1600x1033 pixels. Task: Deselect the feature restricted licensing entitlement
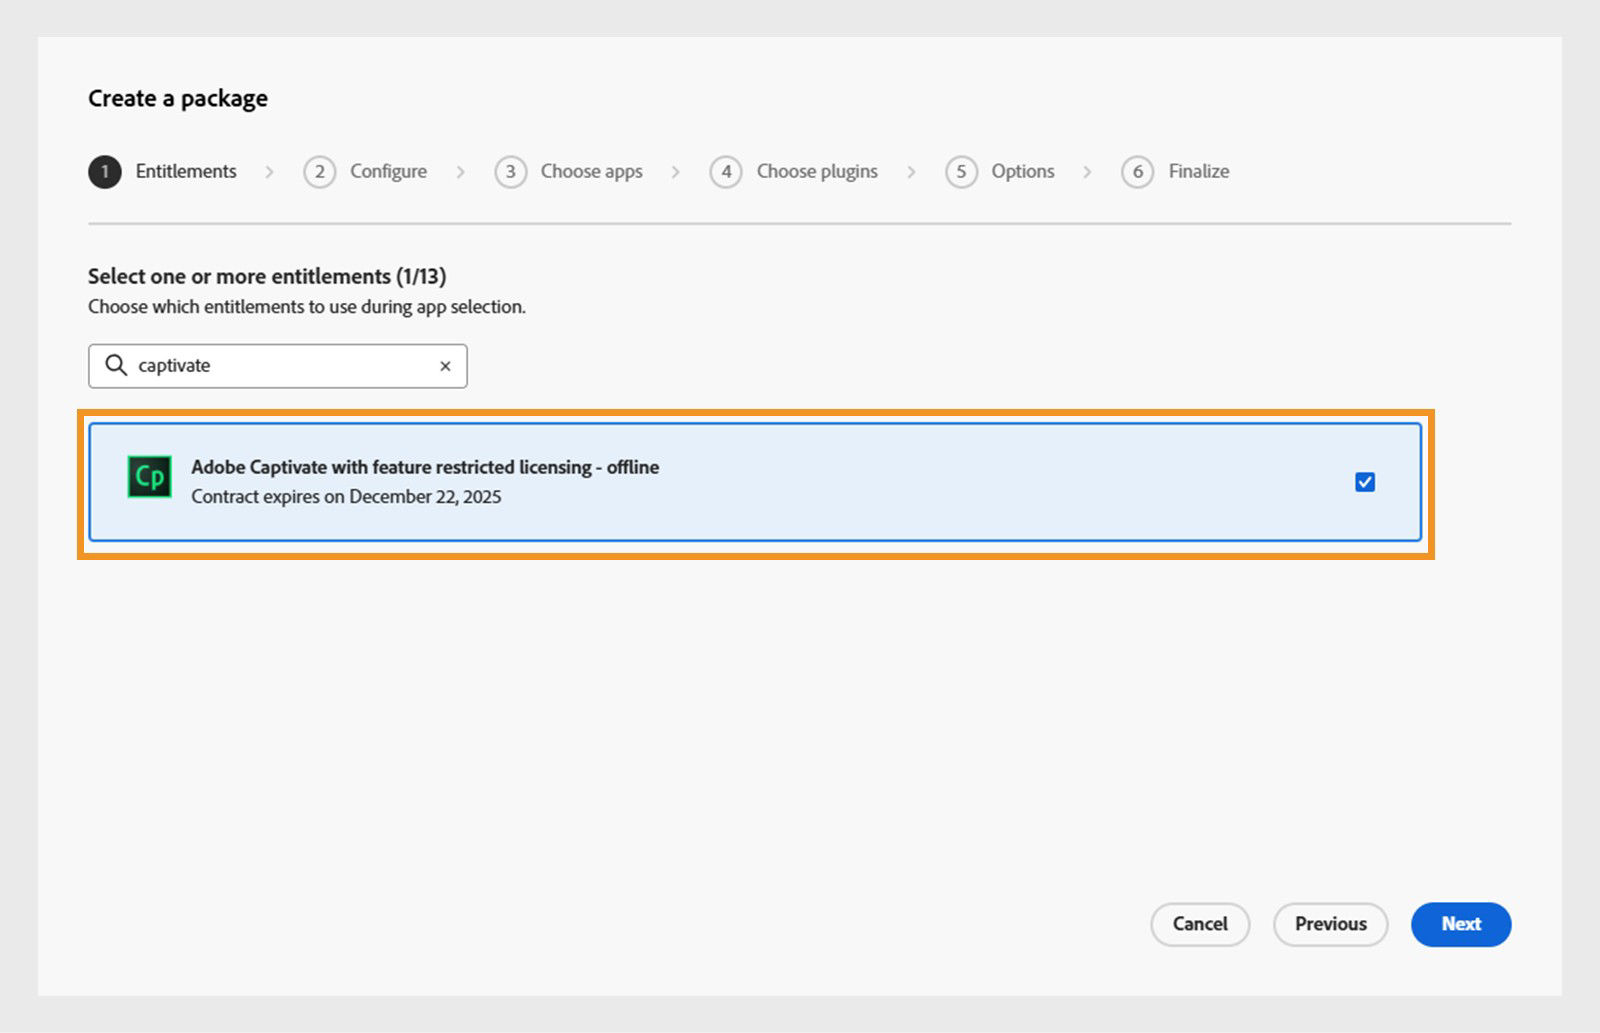point(1364,481)
